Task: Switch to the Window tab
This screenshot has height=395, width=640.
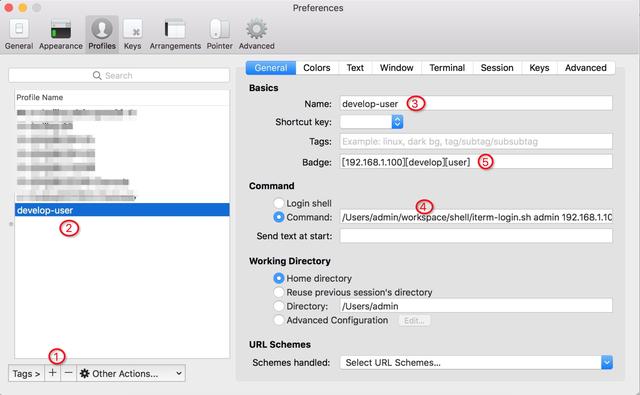Action: click(x=396, y=68)
